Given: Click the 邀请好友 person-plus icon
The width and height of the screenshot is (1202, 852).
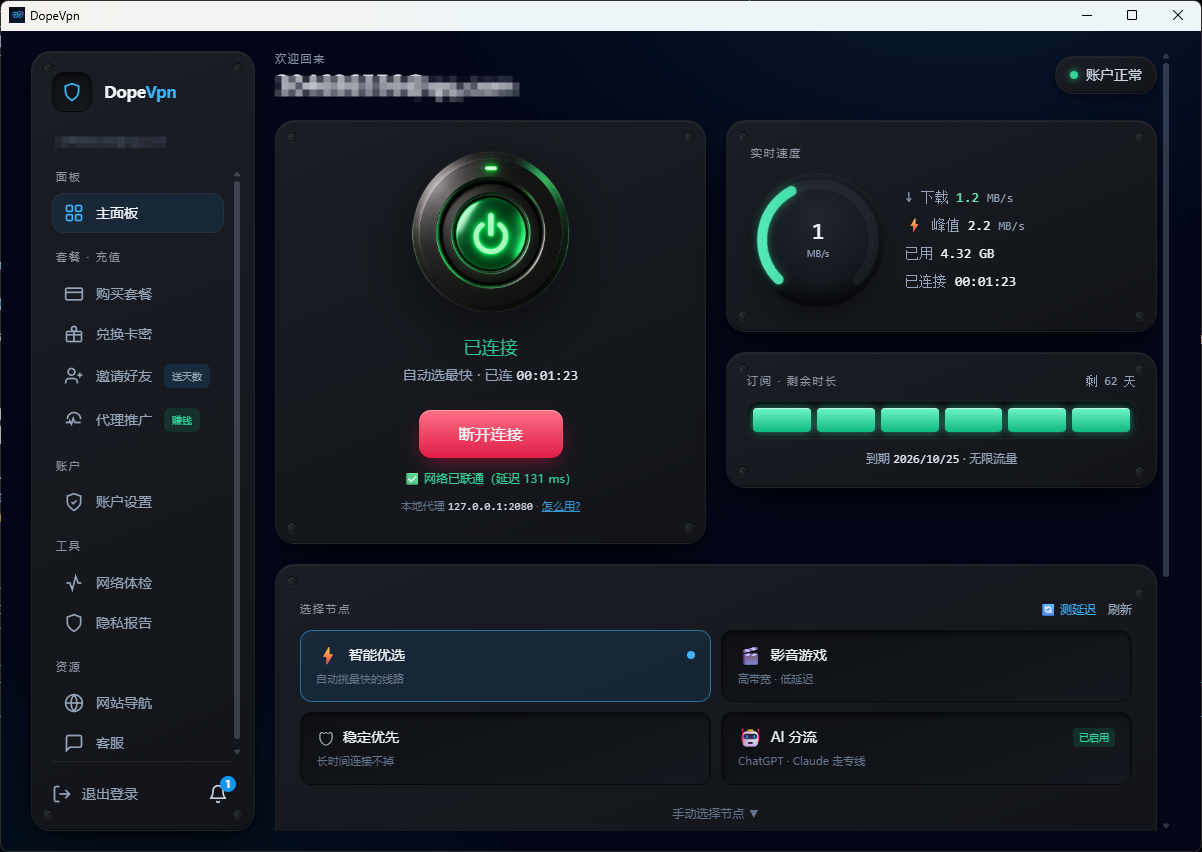Looking at the screenshot, I should click(x=74, y=376).
